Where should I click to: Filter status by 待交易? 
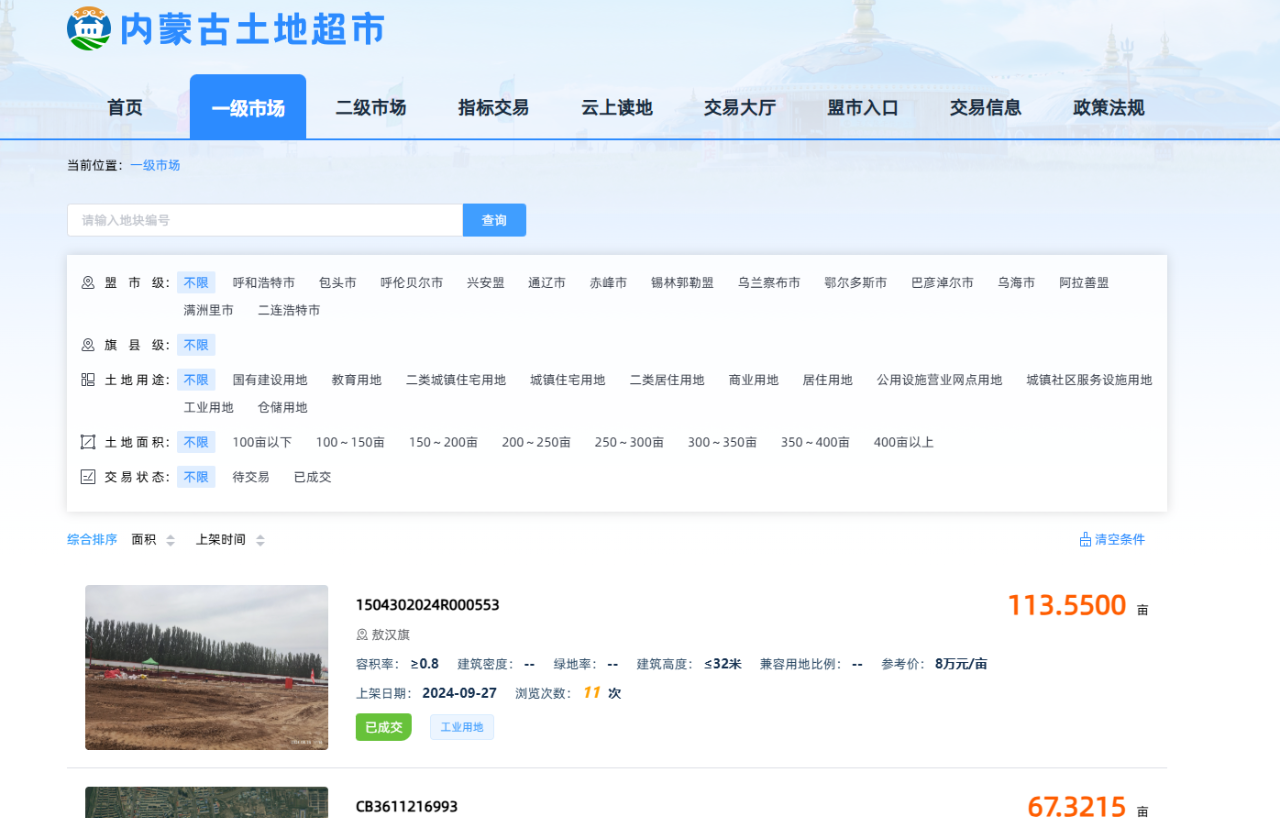(251, 477)
